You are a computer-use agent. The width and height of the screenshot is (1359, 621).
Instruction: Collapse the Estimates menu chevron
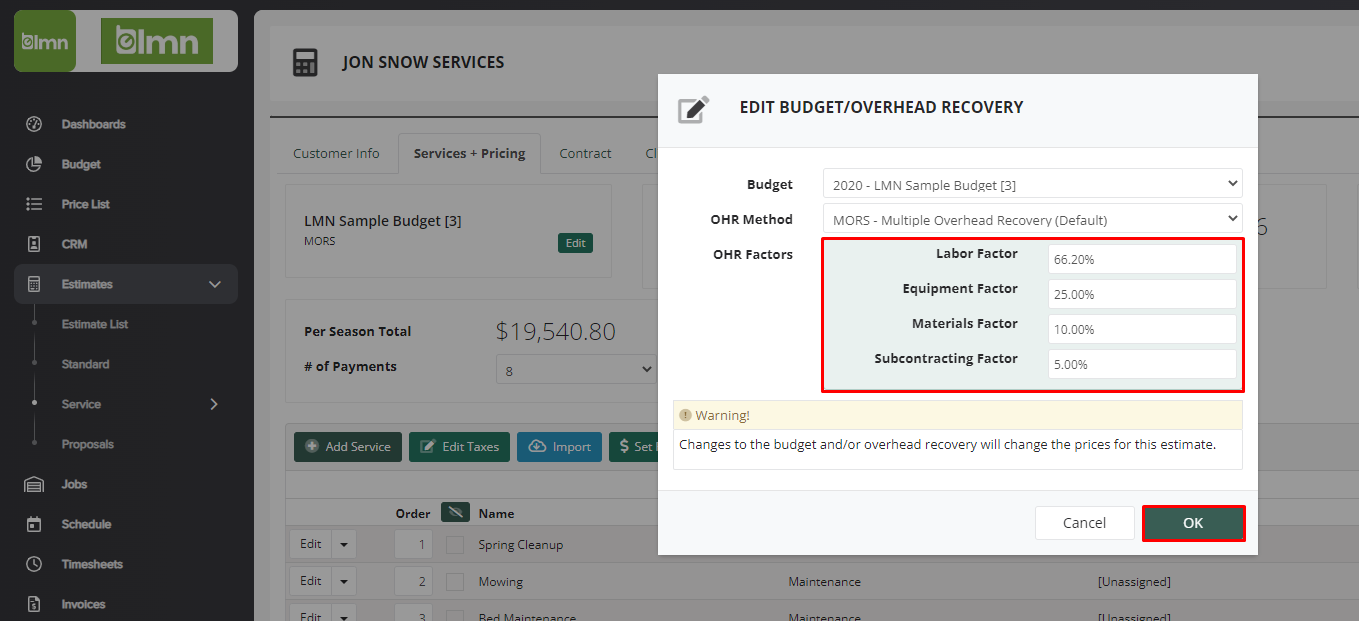click(x=215, y=284)
